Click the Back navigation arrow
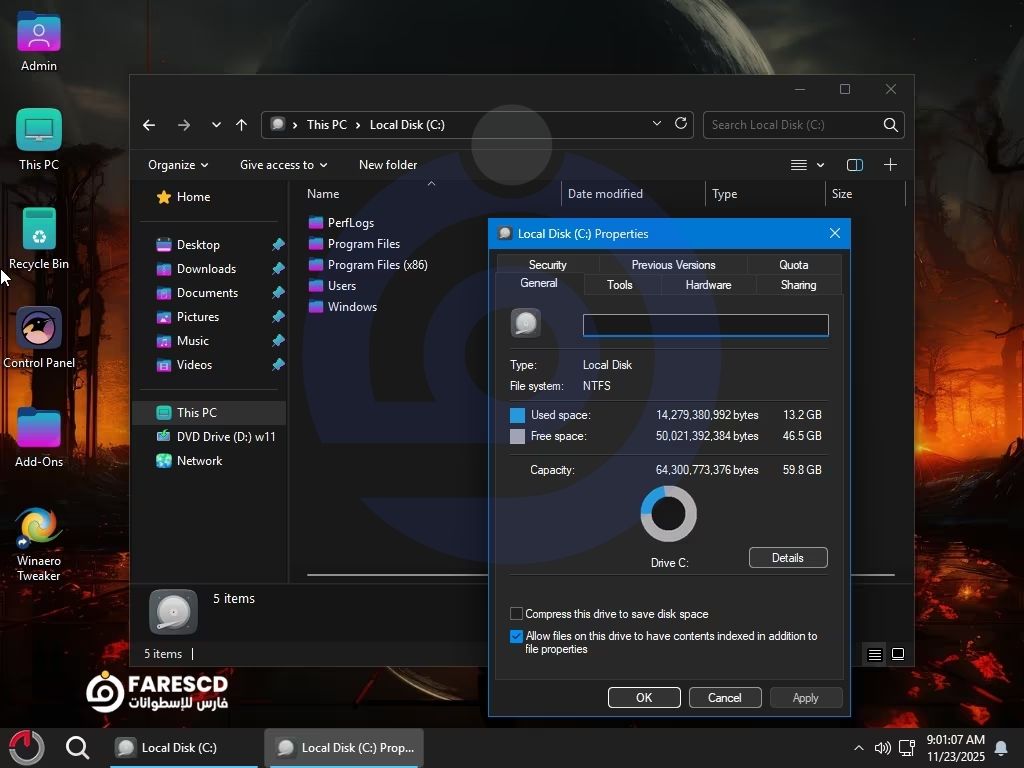 (149, 125)
